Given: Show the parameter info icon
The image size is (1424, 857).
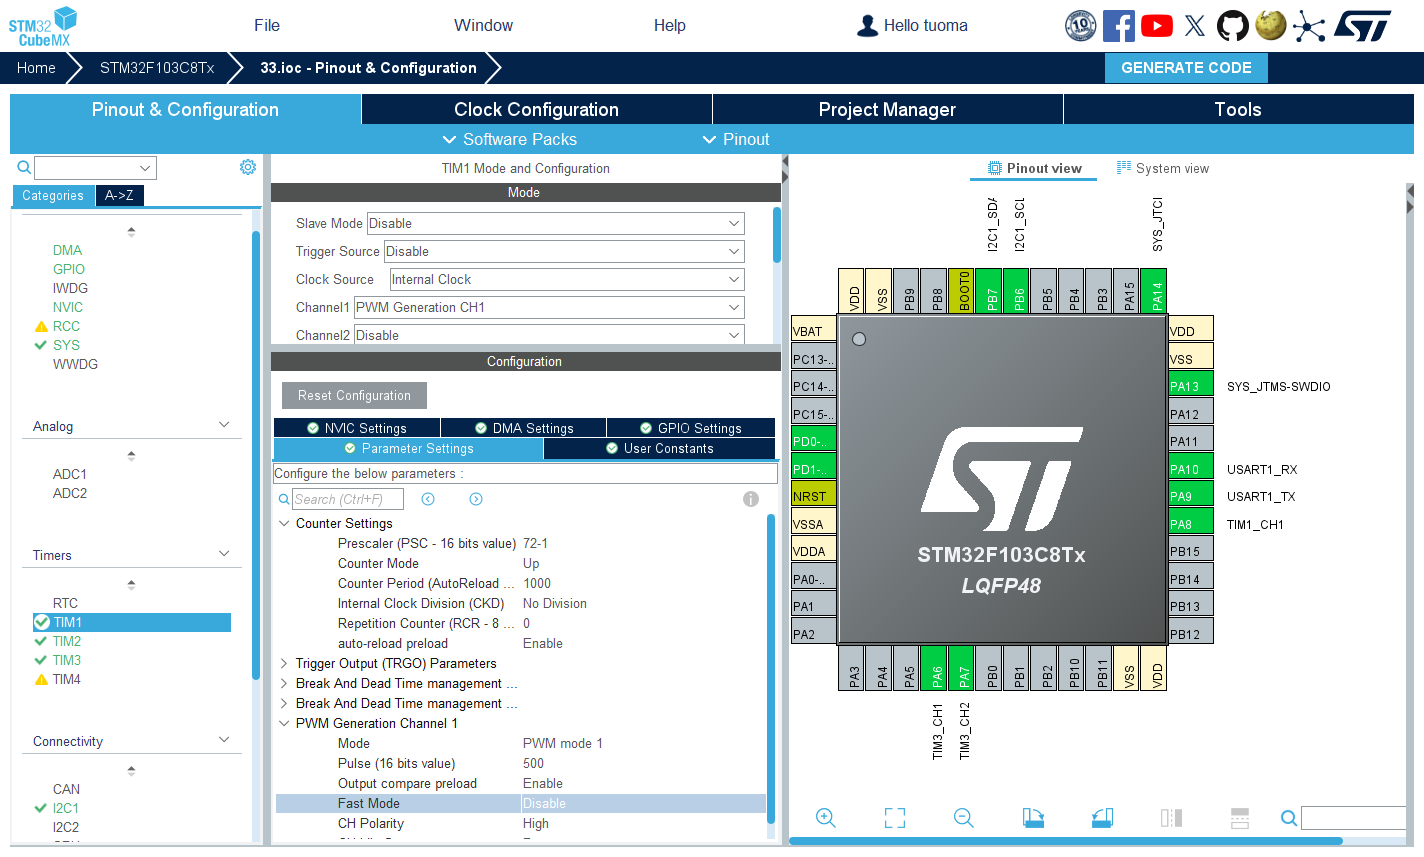Looking at the screenshot, I should pos(751,499).
